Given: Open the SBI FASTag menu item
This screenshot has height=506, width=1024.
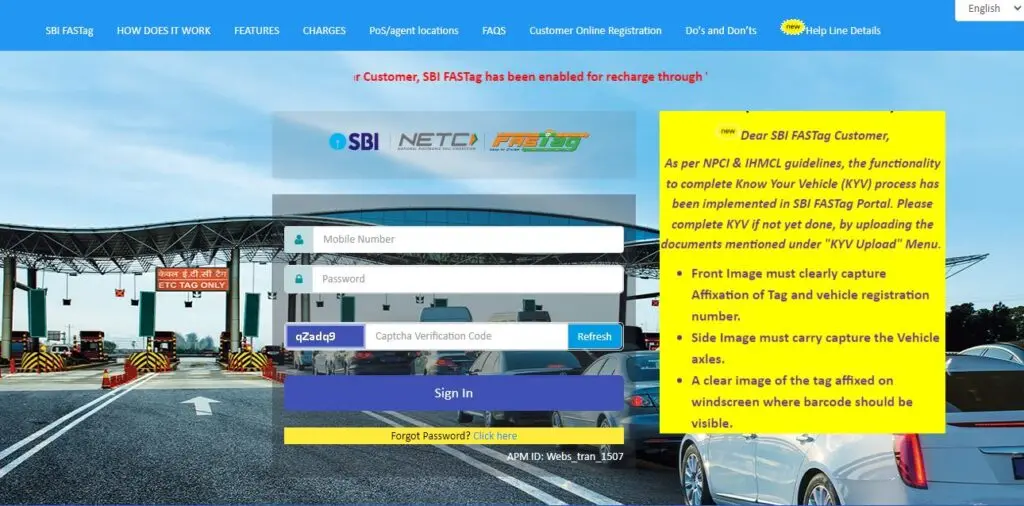Looking at the screenshot, I should [69, 31].
